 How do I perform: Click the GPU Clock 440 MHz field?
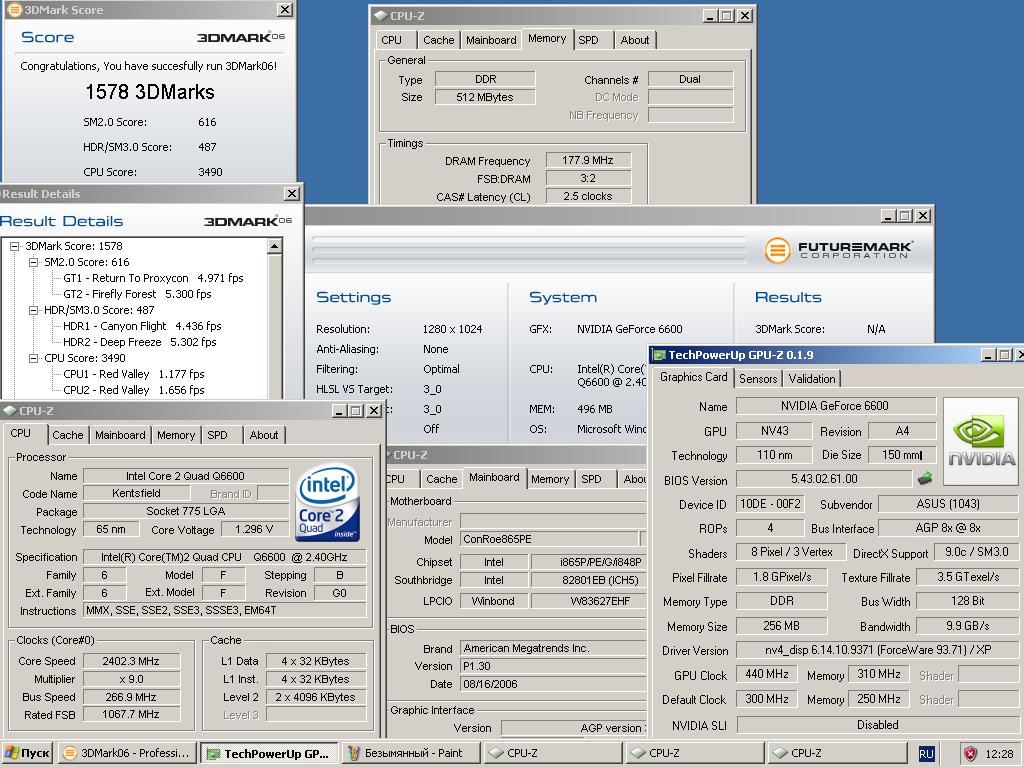pos(767,674)
